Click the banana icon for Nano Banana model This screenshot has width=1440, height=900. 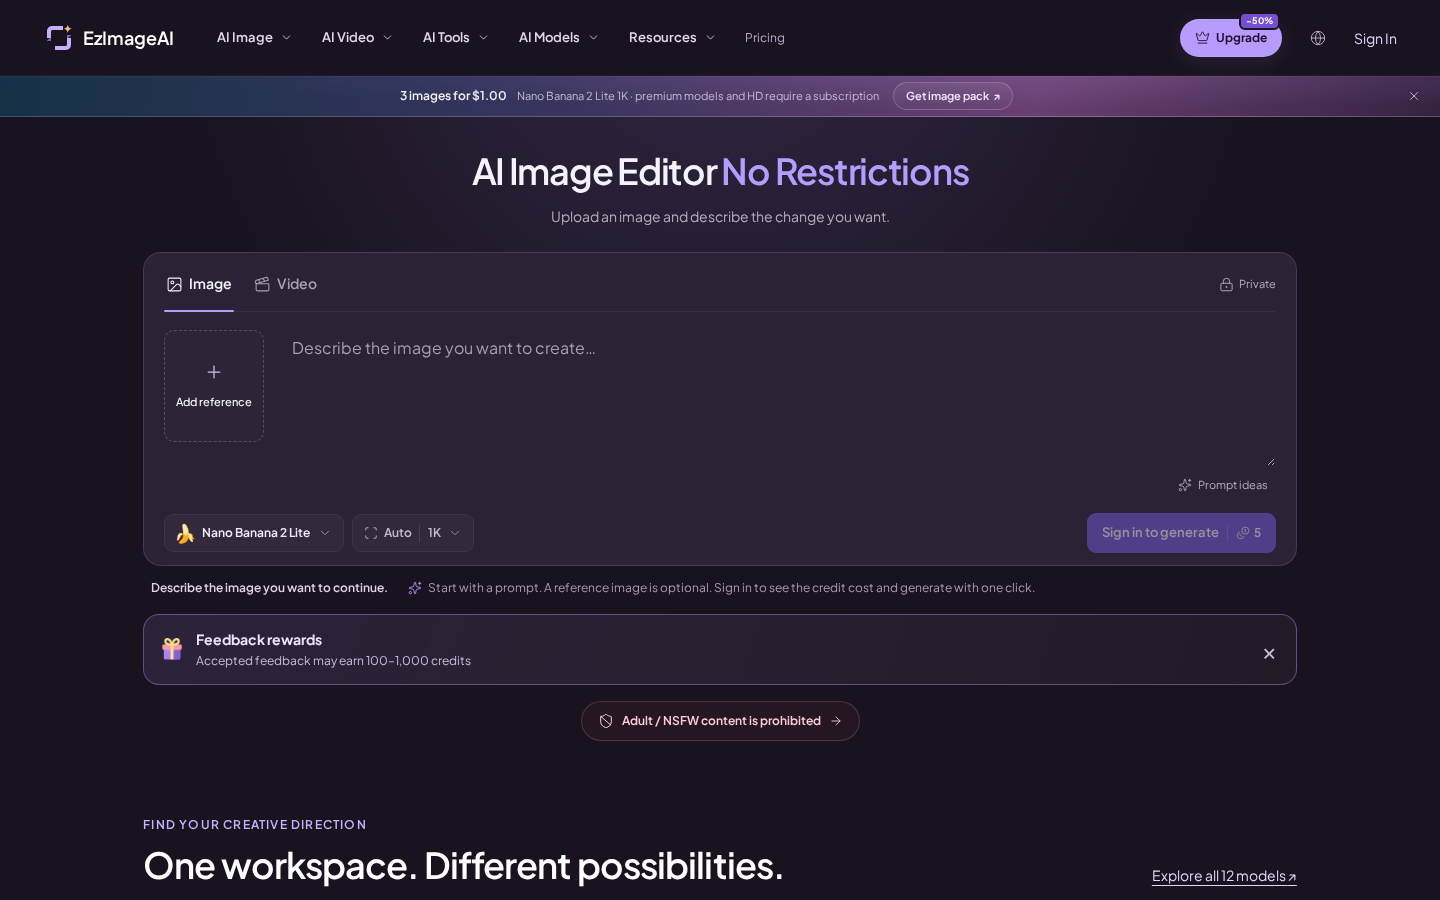pos(185,533)
